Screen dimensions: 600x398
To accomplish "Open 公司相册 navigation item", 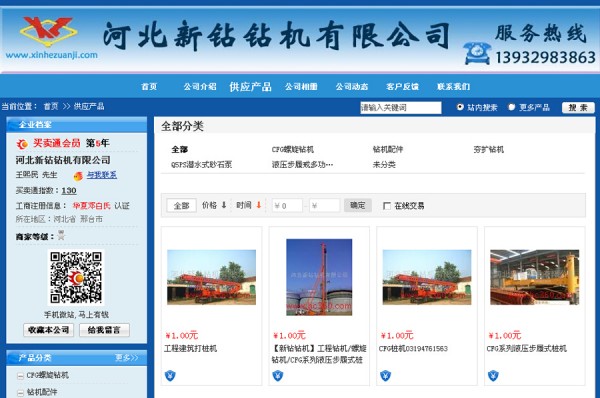I will [x=301, y=86].
